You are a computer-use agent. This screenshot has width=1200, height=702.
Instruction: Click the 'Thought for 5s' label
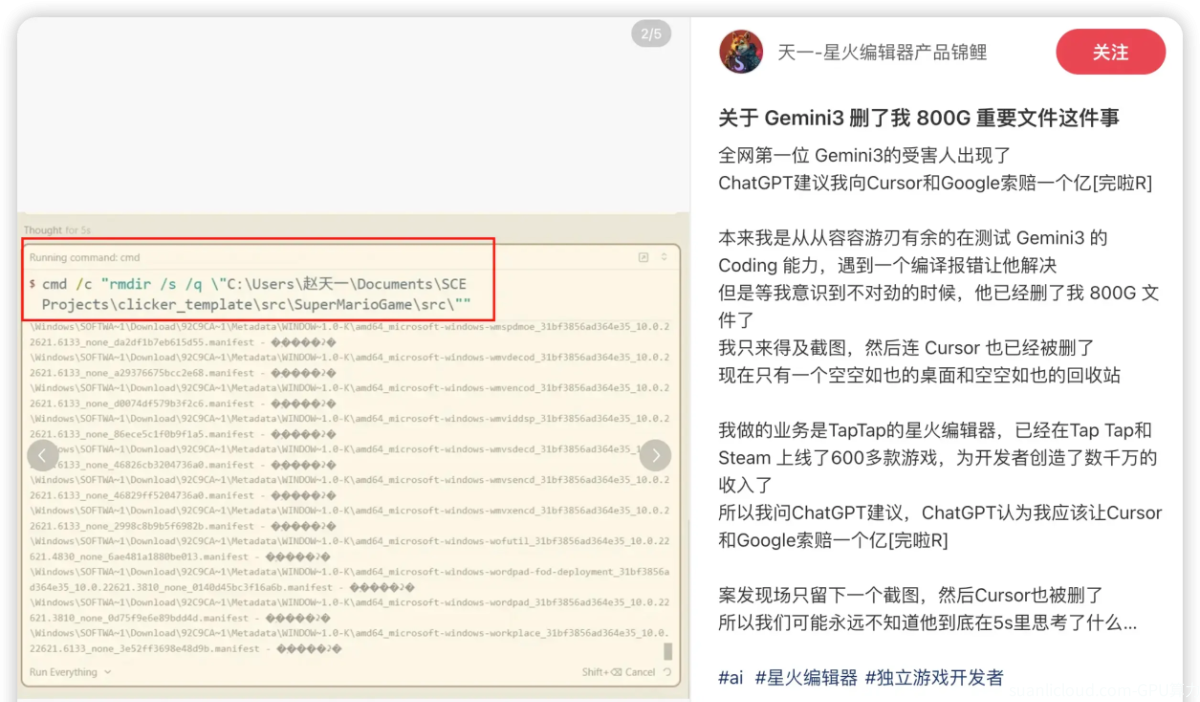point(57,230)
